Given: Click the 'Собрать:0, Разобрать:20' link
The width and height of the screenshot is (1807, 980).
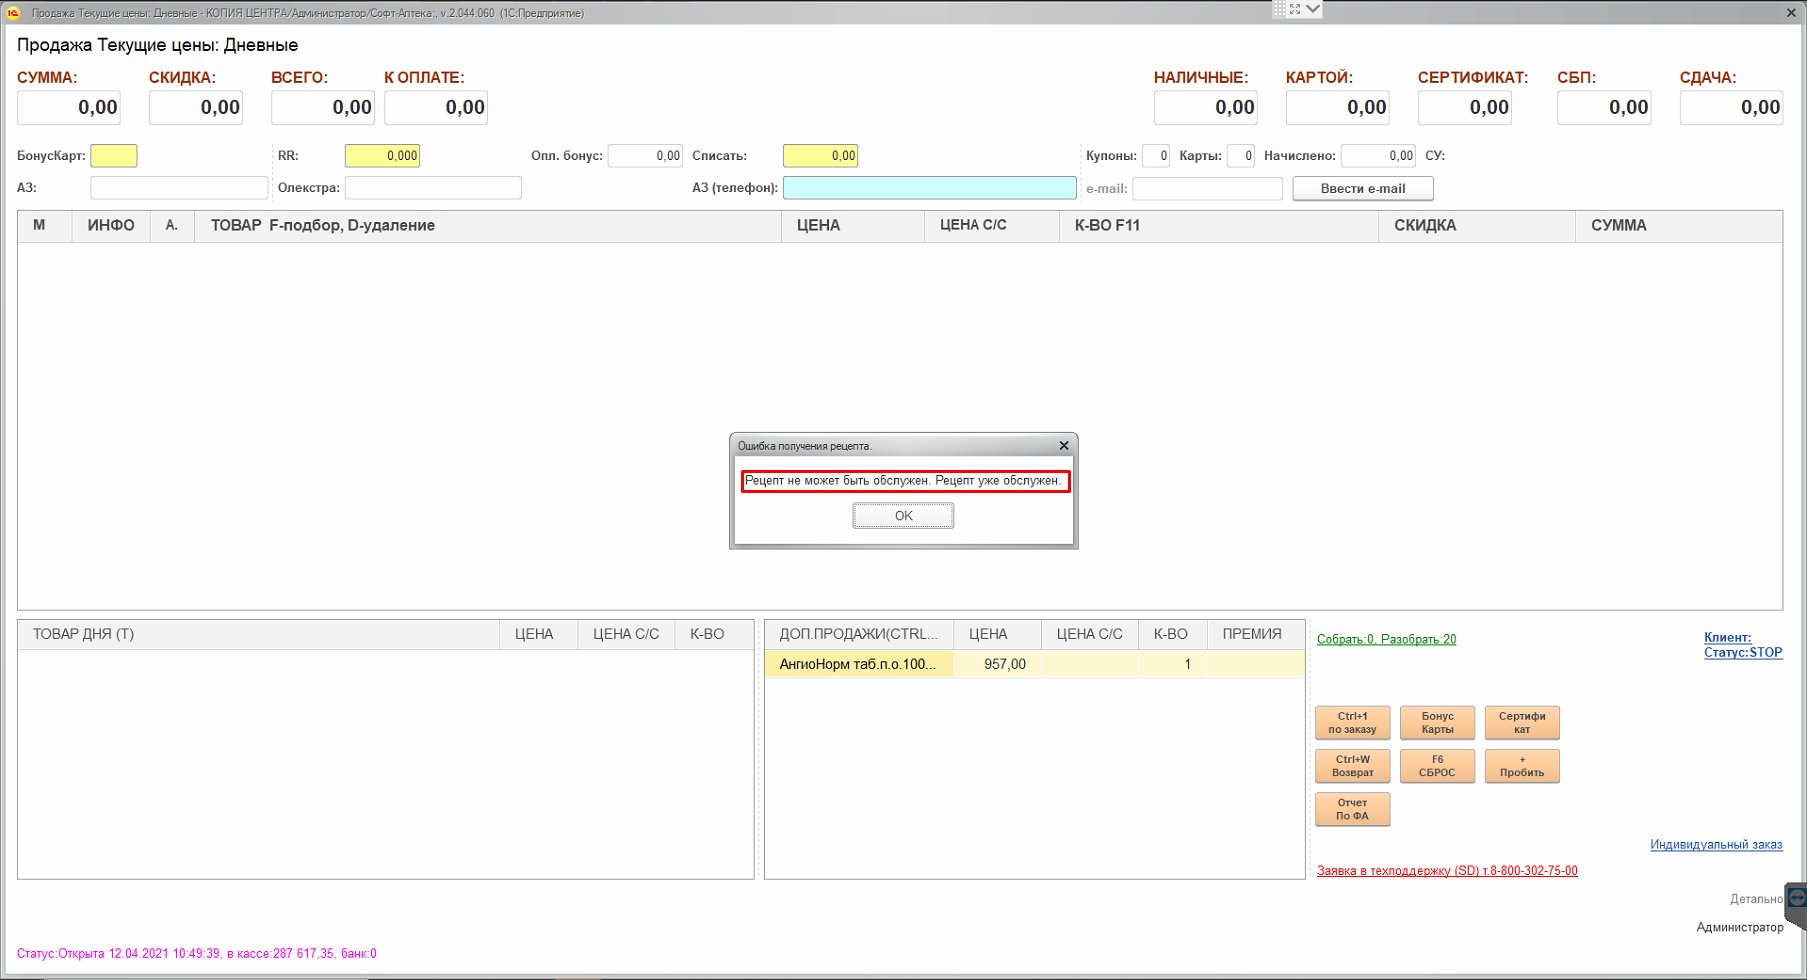Looking at the screenshot, I should (1386, 639).
